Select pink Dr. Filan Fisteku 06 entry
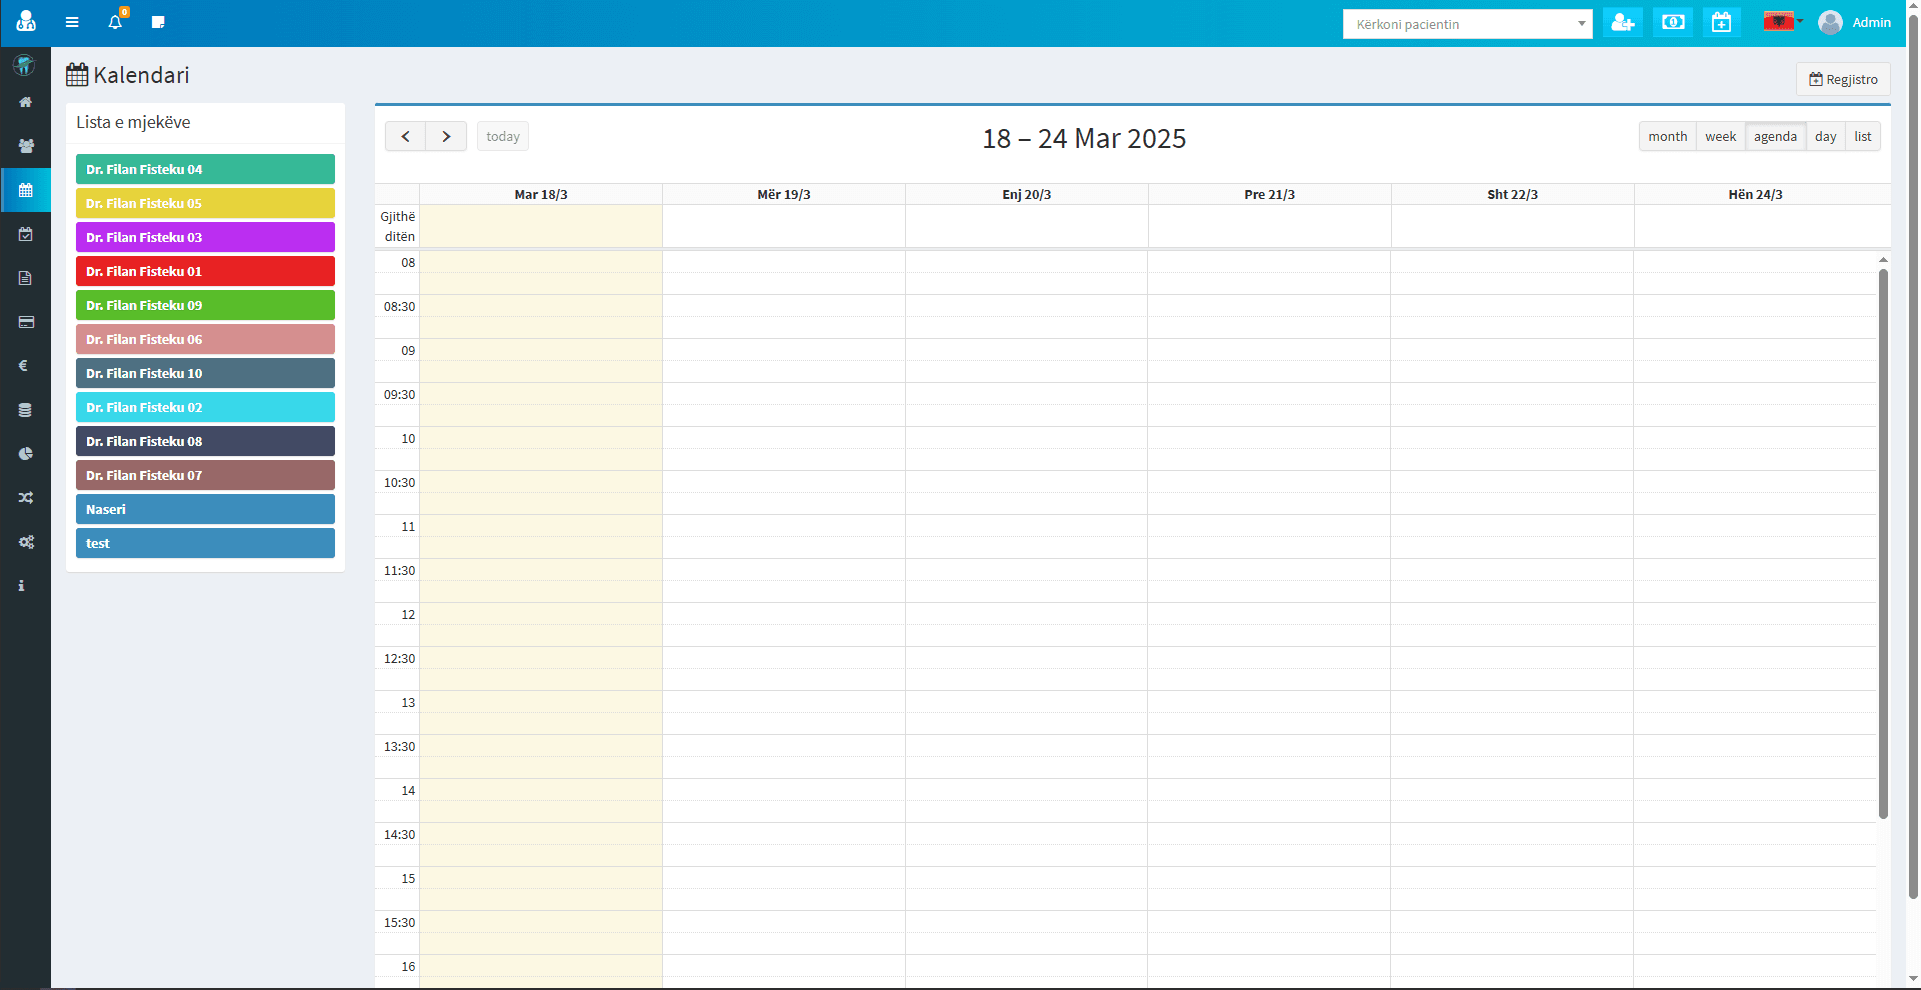The height and width of the screenshot is (990, 1921). point(205,339)
